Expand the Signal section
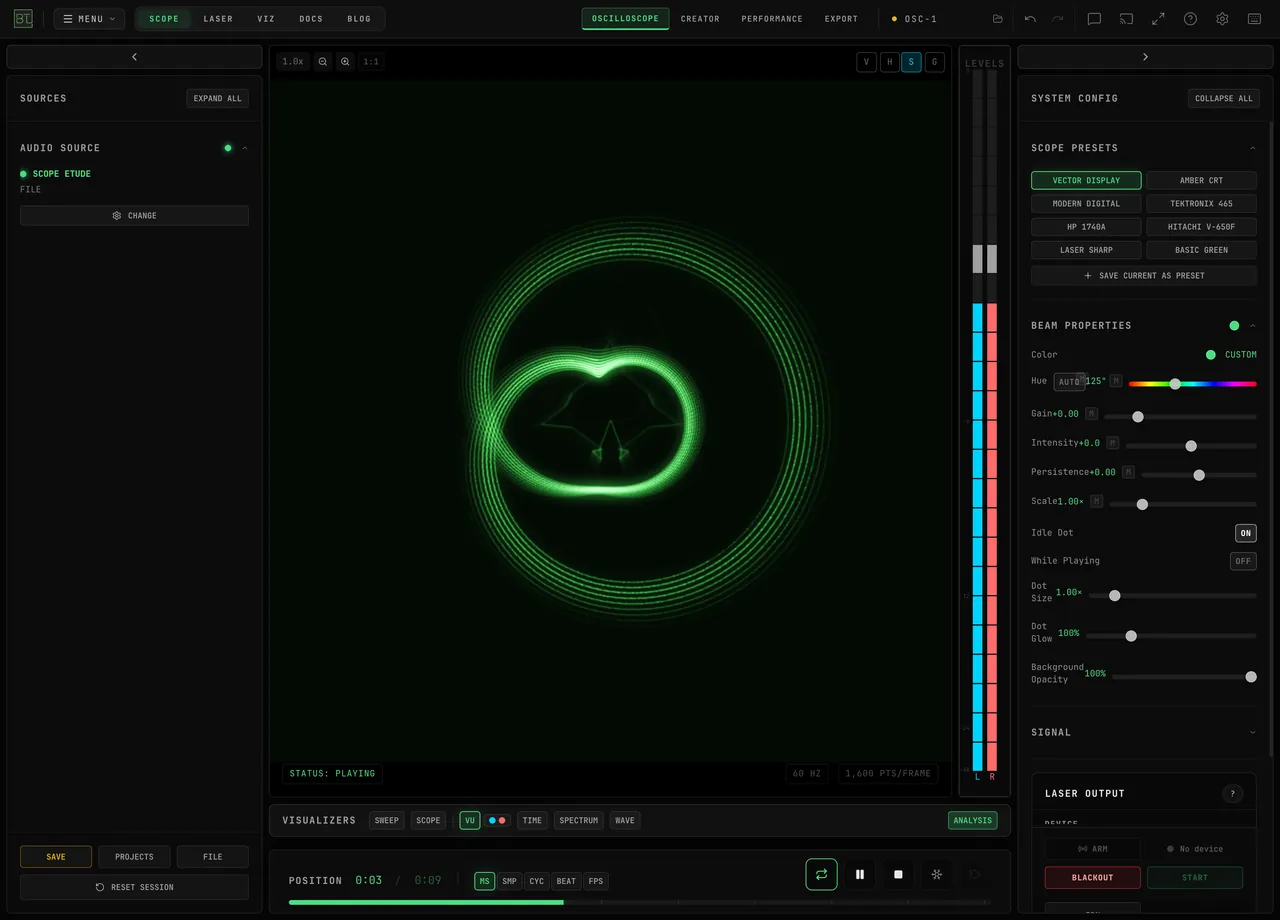This screenshot has height=920, width=1280. click(1252, 733)
